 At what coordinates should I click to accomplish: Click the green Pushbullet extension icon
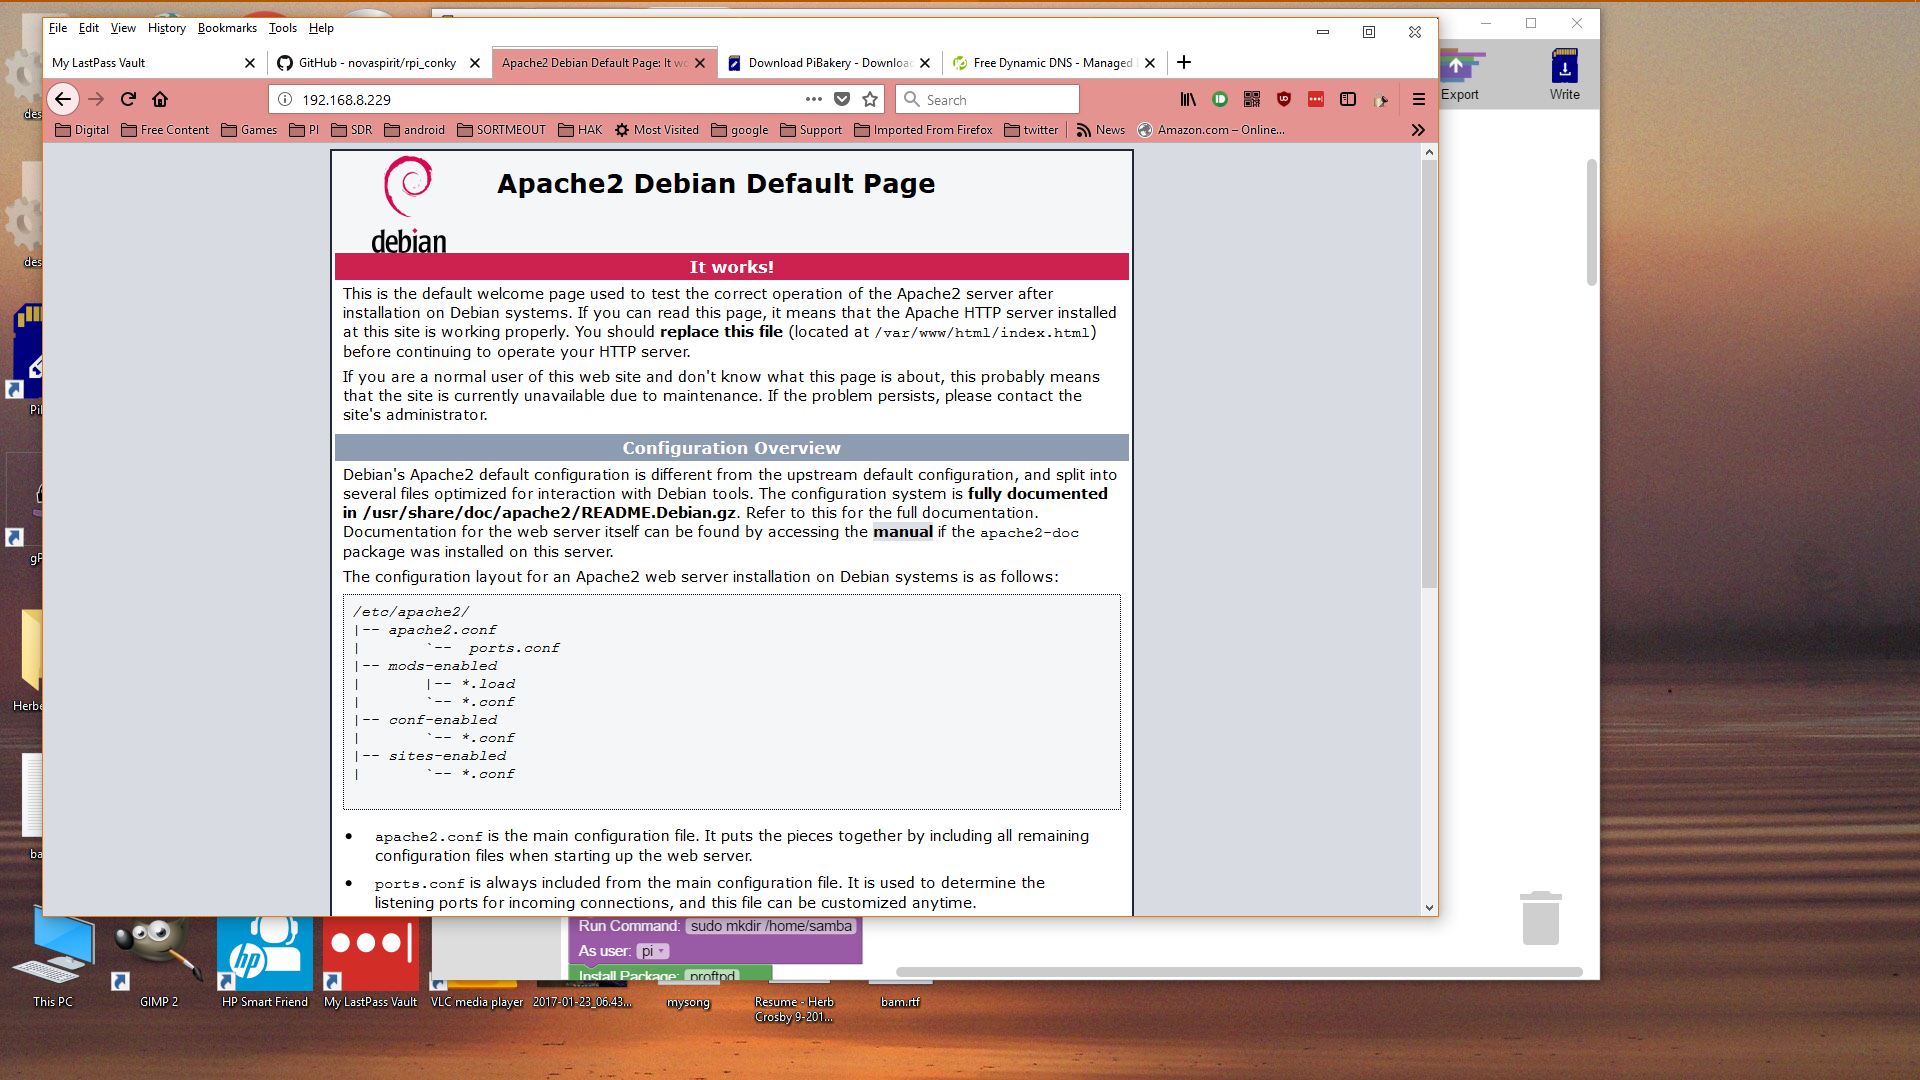click(1220, 99)
